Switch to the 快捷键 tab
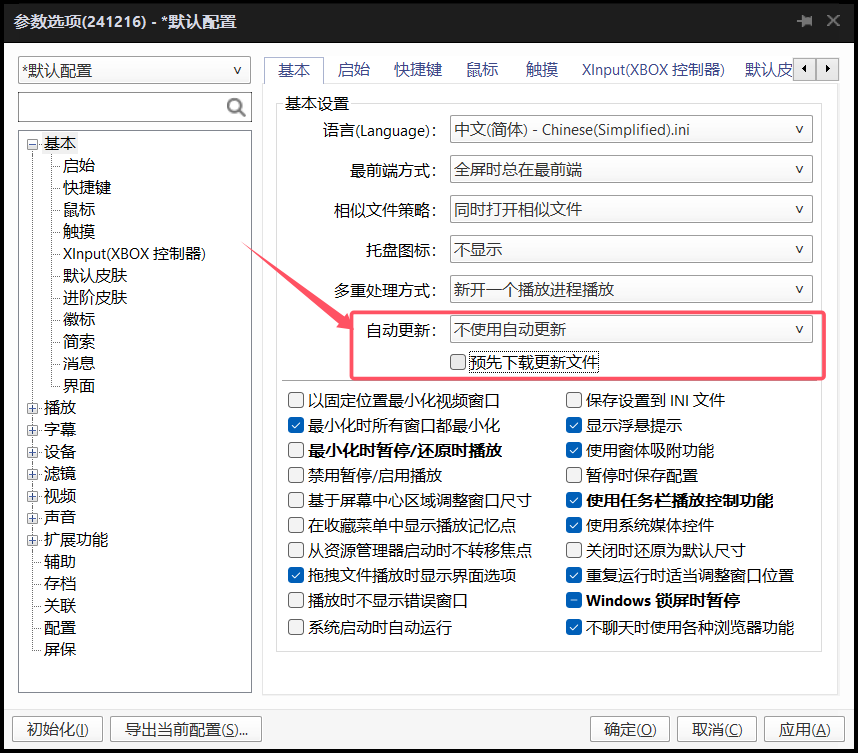Image resolution: width=858 pixels, height=753 pixels. (418, 70)
